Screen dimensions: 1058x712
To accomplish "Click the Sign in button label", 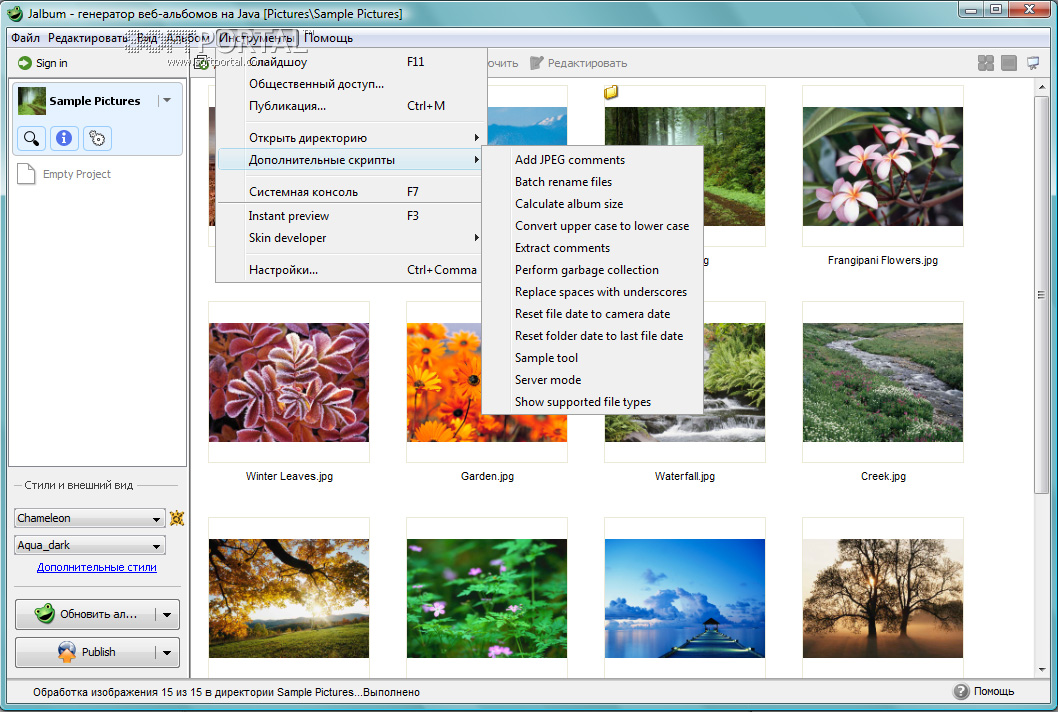I will 51,63.
